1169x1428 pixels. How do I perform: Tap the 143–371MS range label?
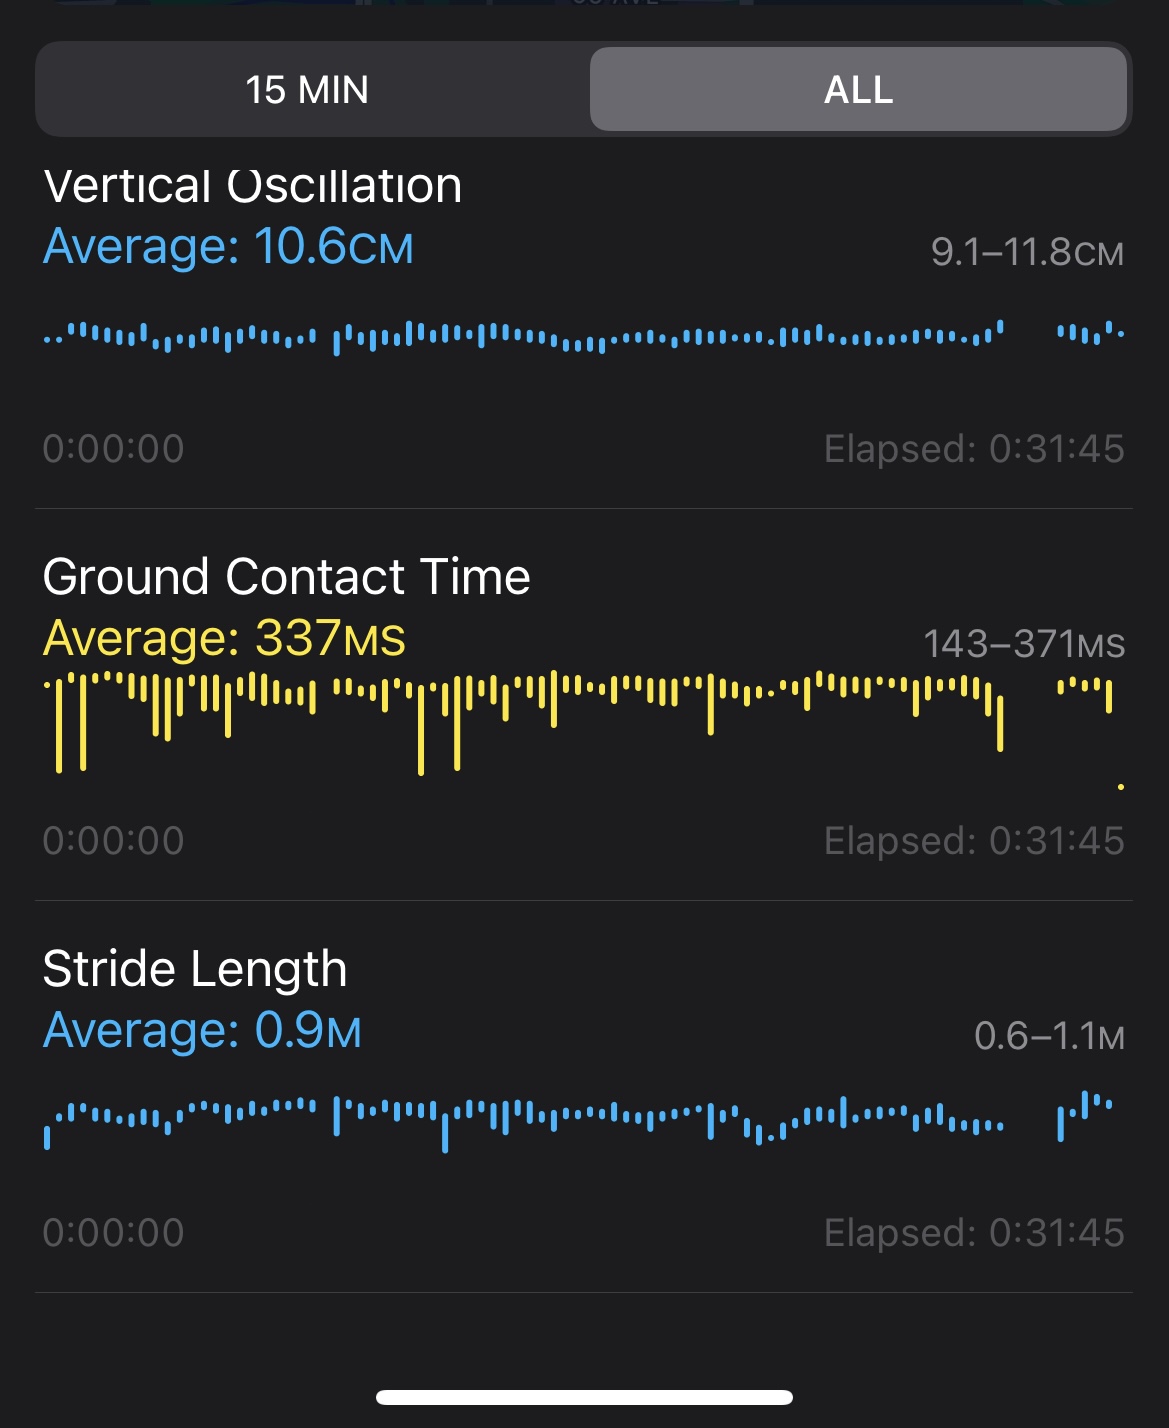pos(1024,644)
